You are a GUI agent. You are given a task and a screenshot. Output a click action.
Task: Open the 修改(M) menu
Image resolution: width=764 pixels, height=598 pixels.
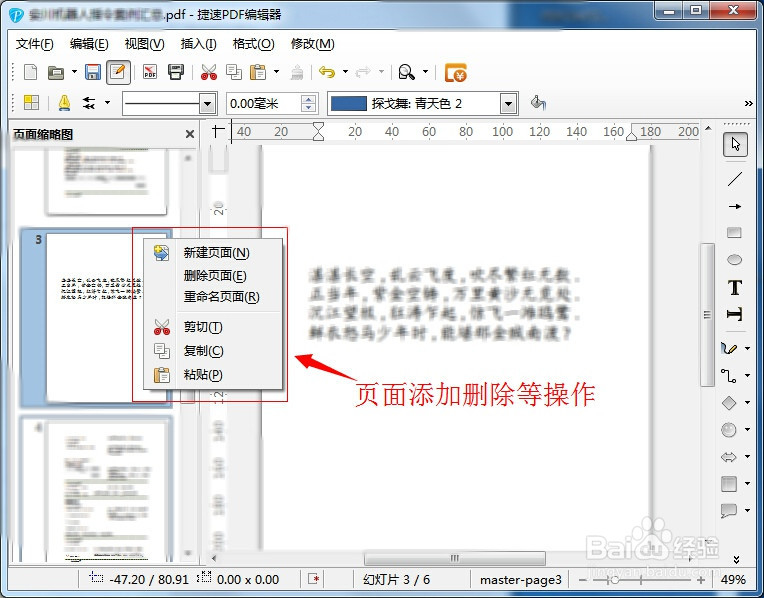point(312,44)
